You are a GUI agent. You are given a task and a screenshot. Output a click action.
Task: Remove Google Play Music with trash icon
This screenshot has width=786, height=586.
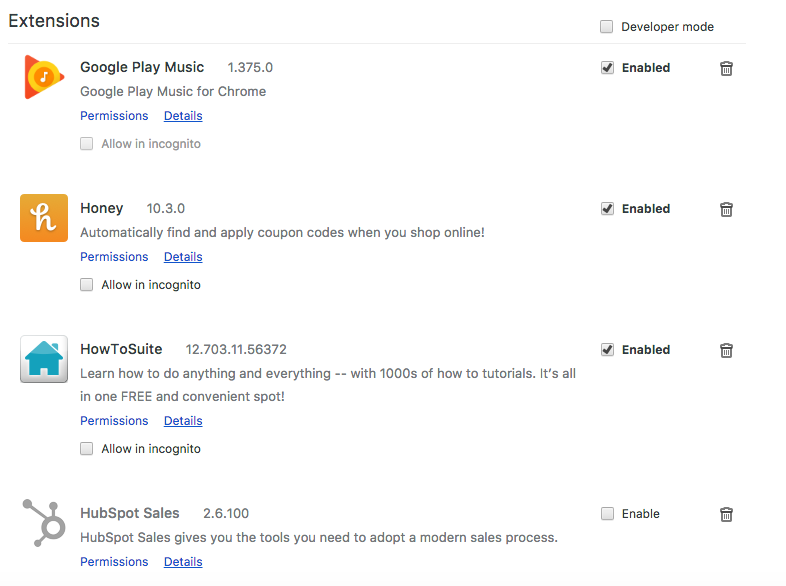727,68
